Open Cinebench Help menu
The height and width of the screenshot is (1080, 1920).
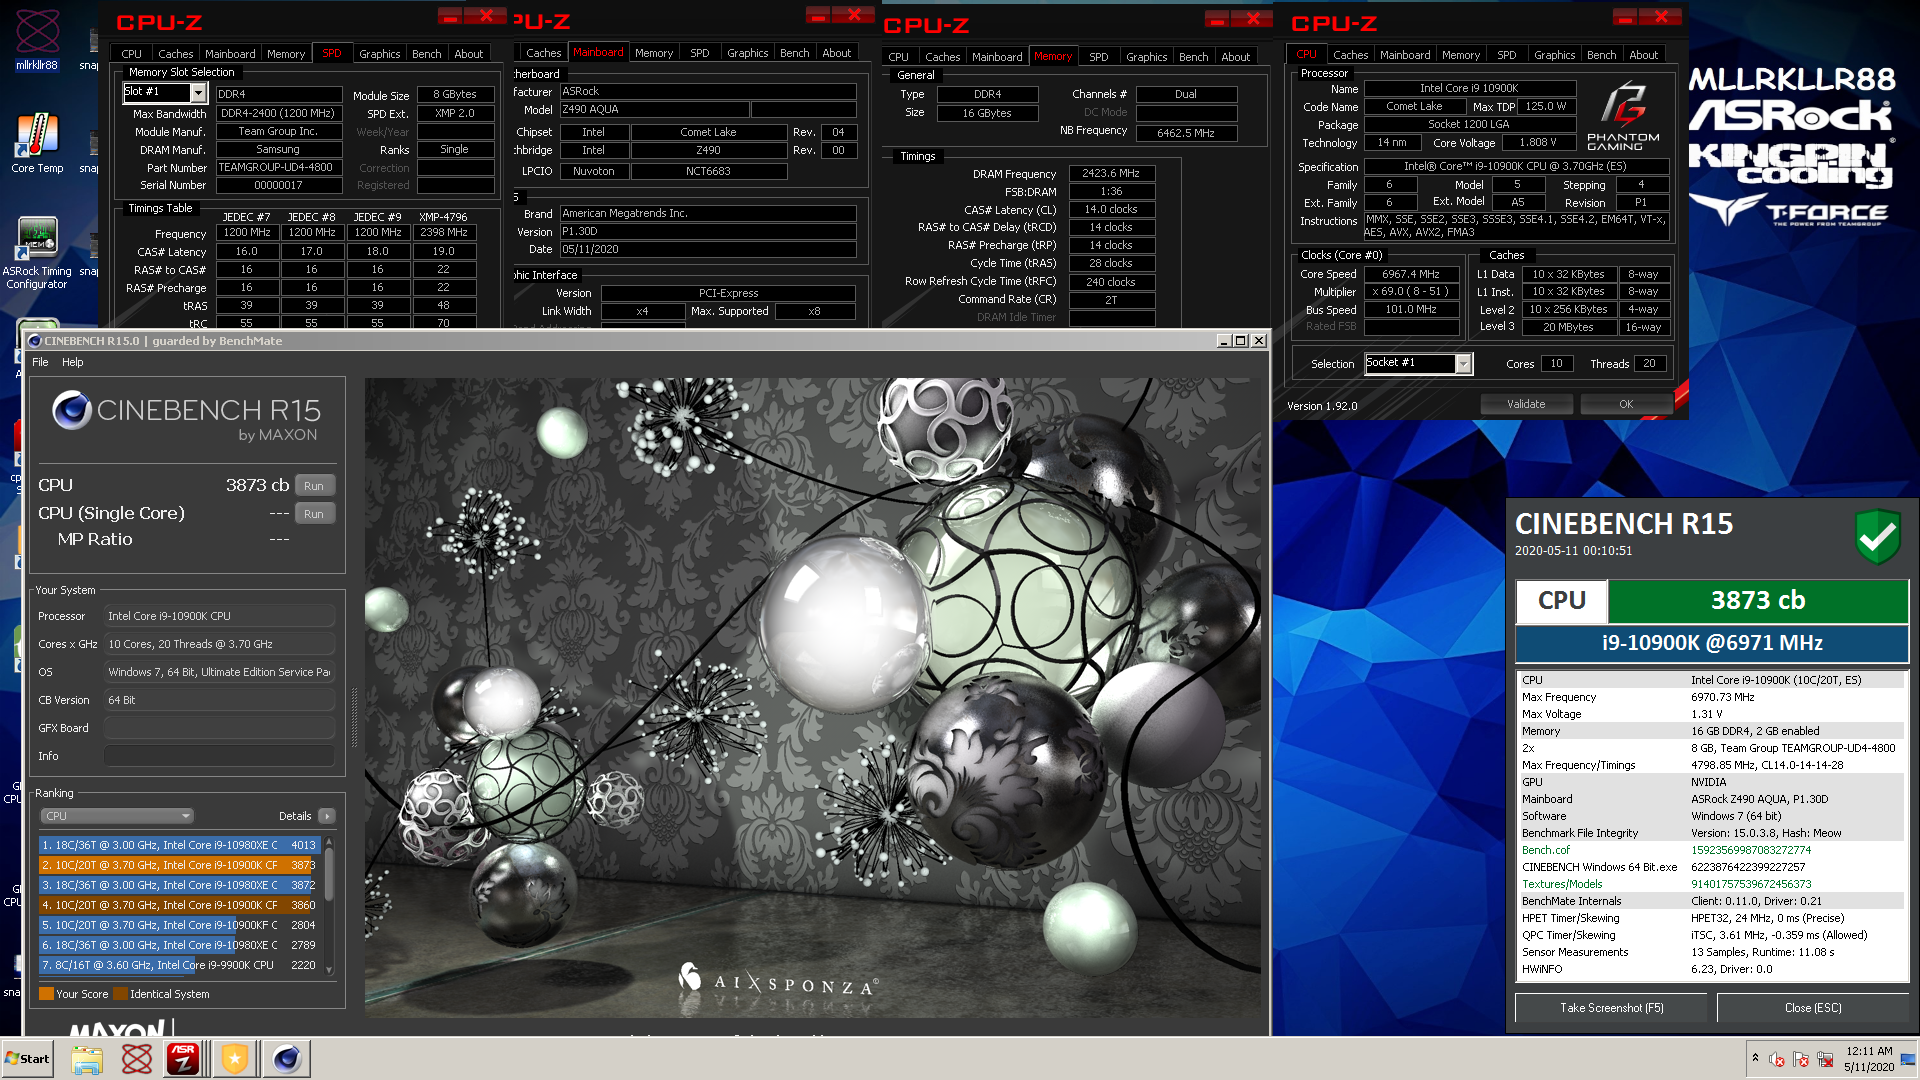click(73, 362)
